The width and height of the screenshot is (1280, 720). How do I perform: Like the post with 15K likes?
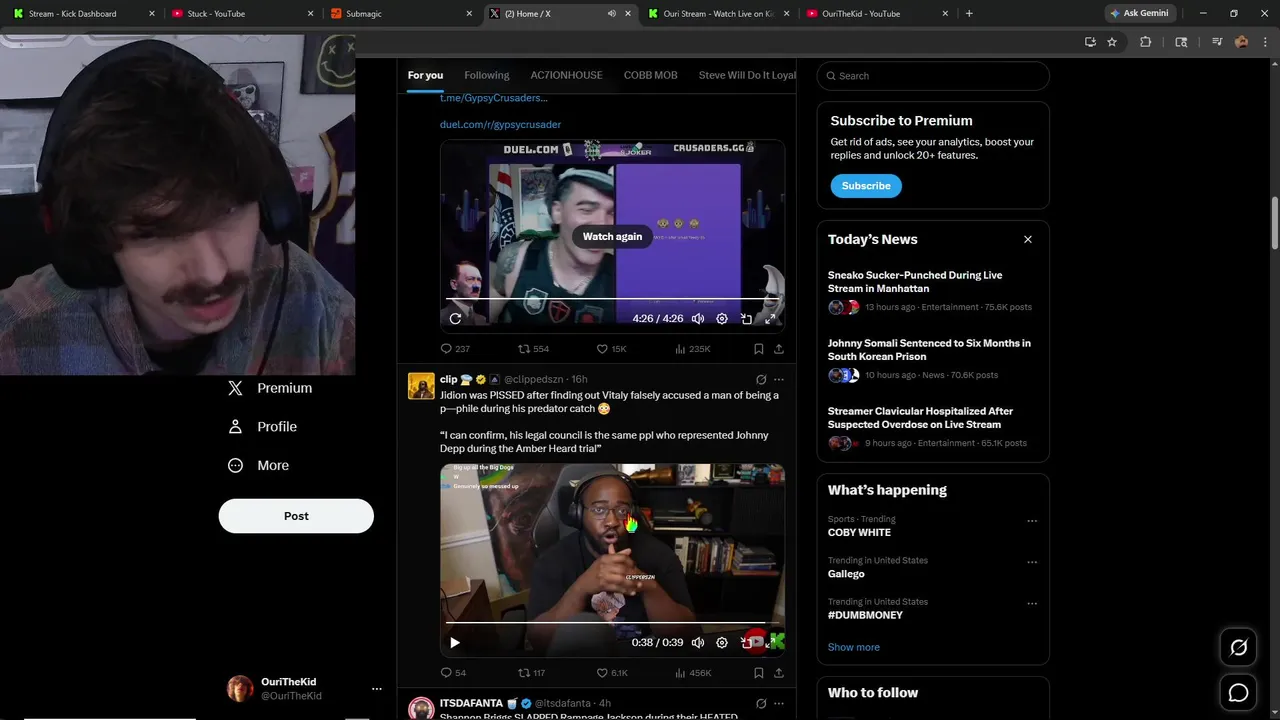tap(611, 349)
